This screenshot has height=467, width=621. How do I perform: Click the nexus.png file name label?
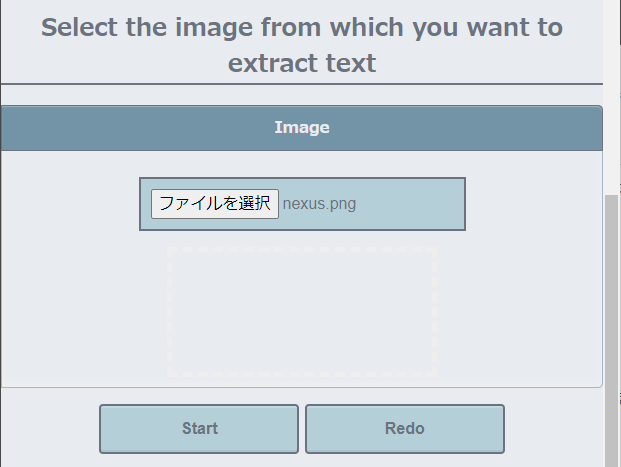click(x=319, y=204)
